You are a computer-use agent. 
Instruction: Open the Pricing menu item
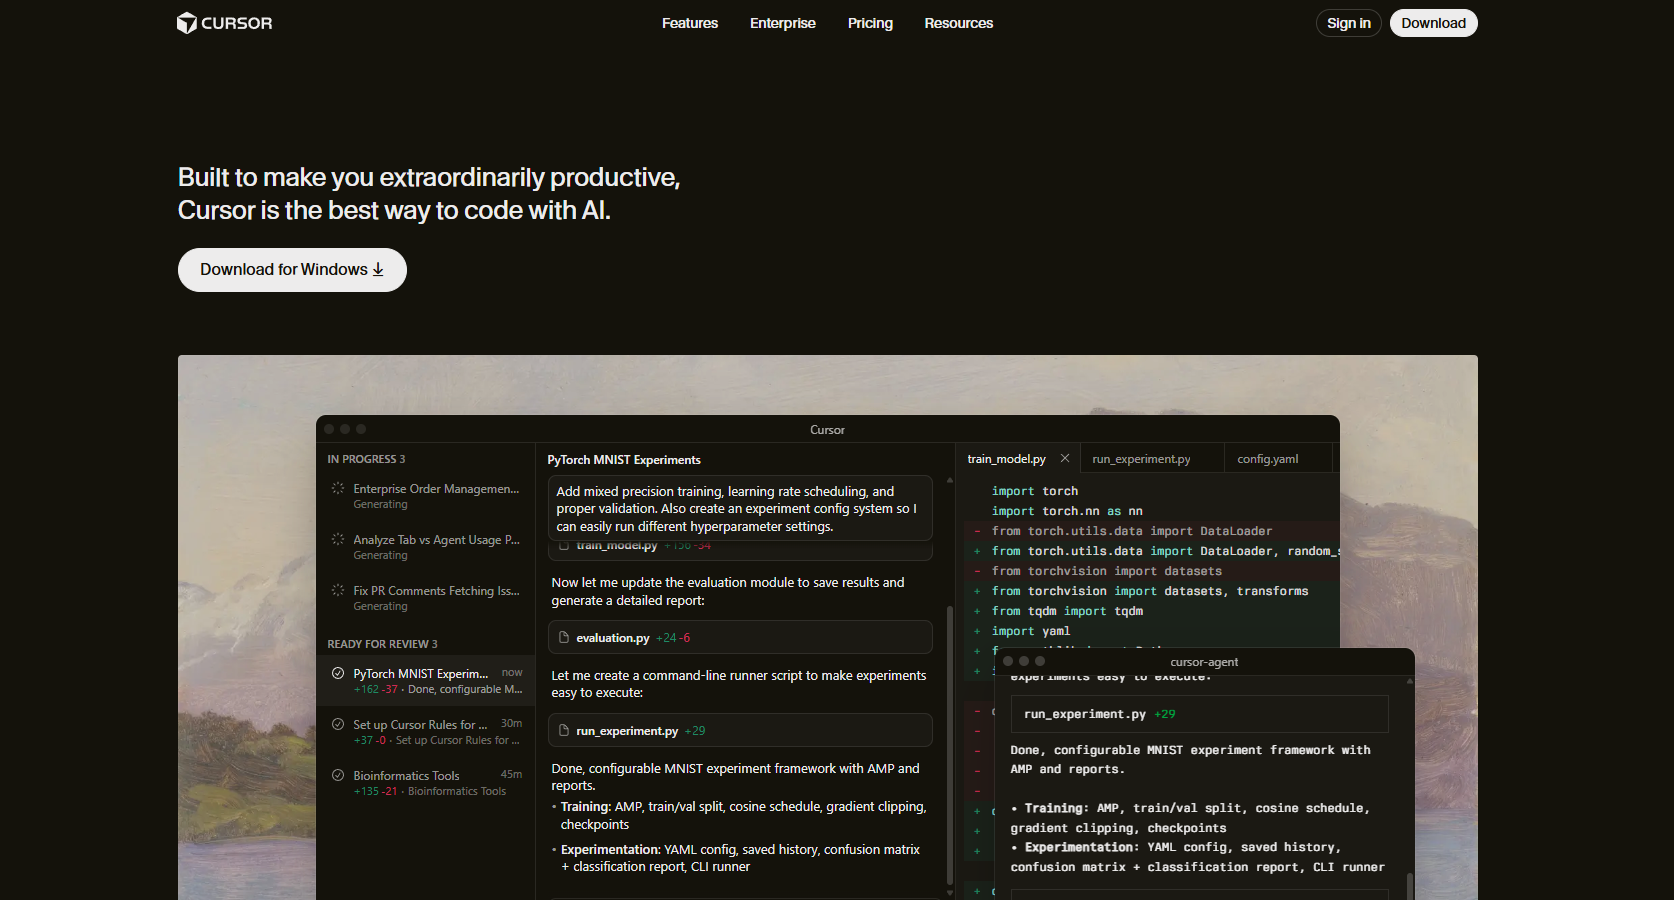pos(869,23)
